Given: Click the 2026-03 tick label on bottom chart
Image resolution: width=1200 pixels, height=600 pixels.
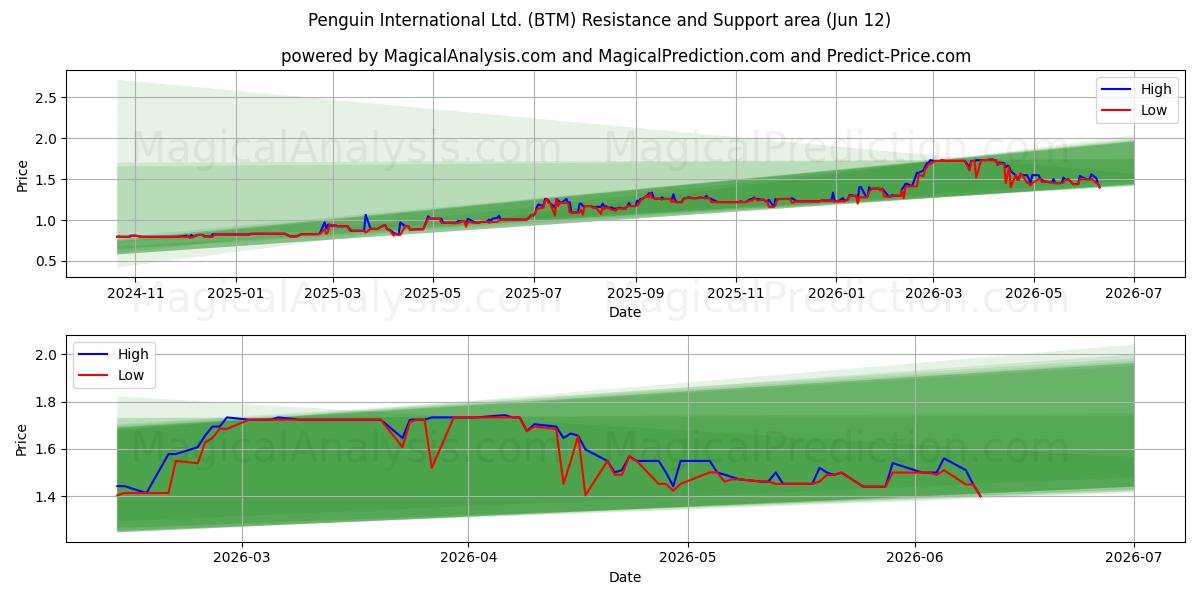Looking at the screenshot, I should (x=243, y=559).
